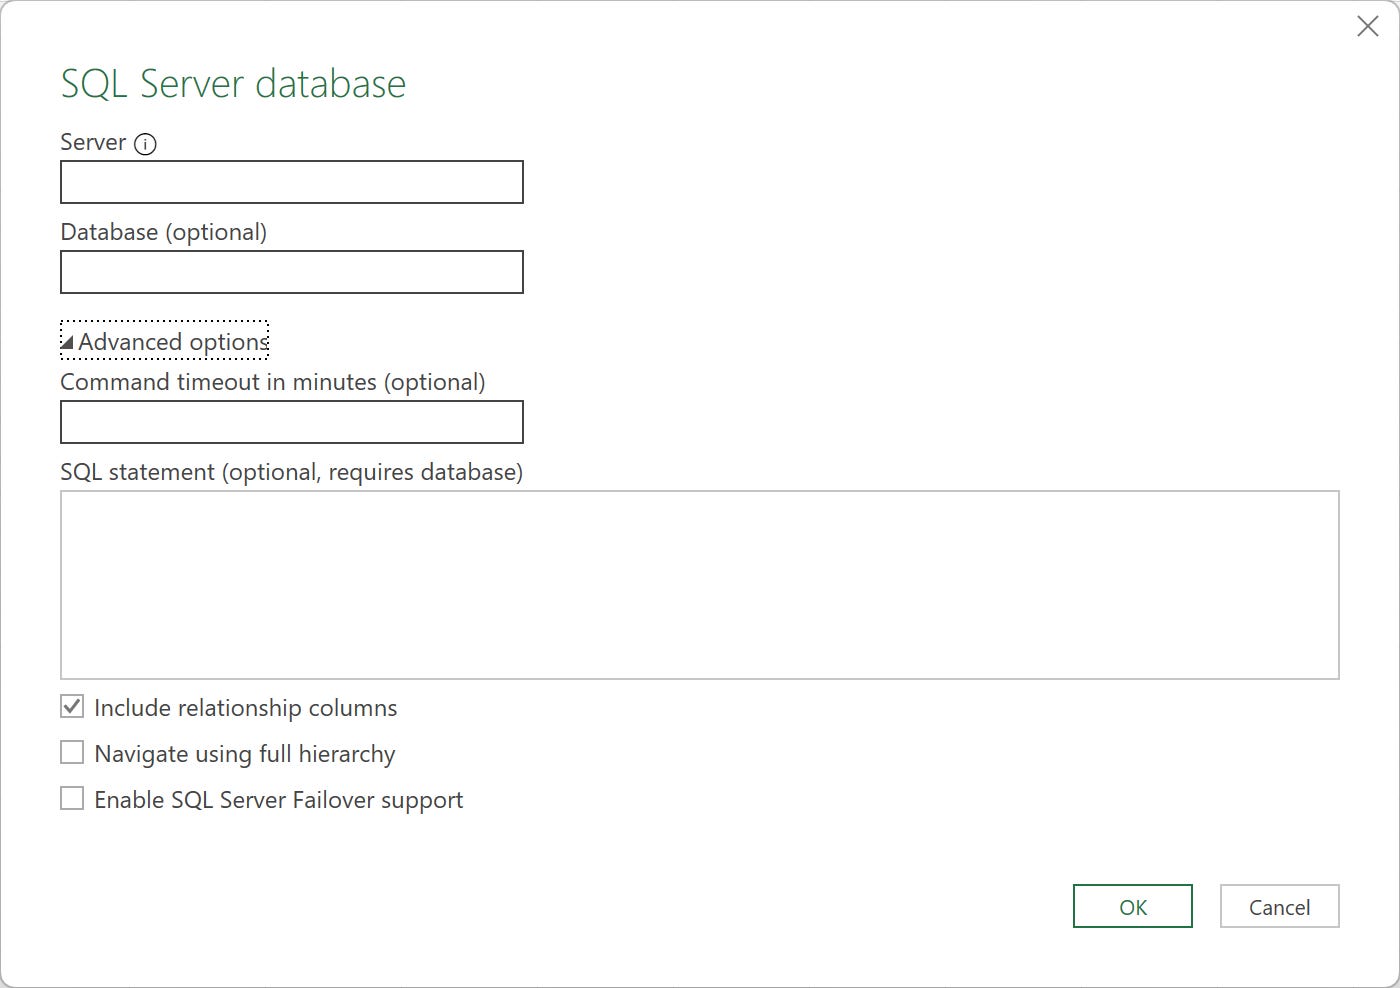Uncheck Include relationship columns

(x=72, y=707)
